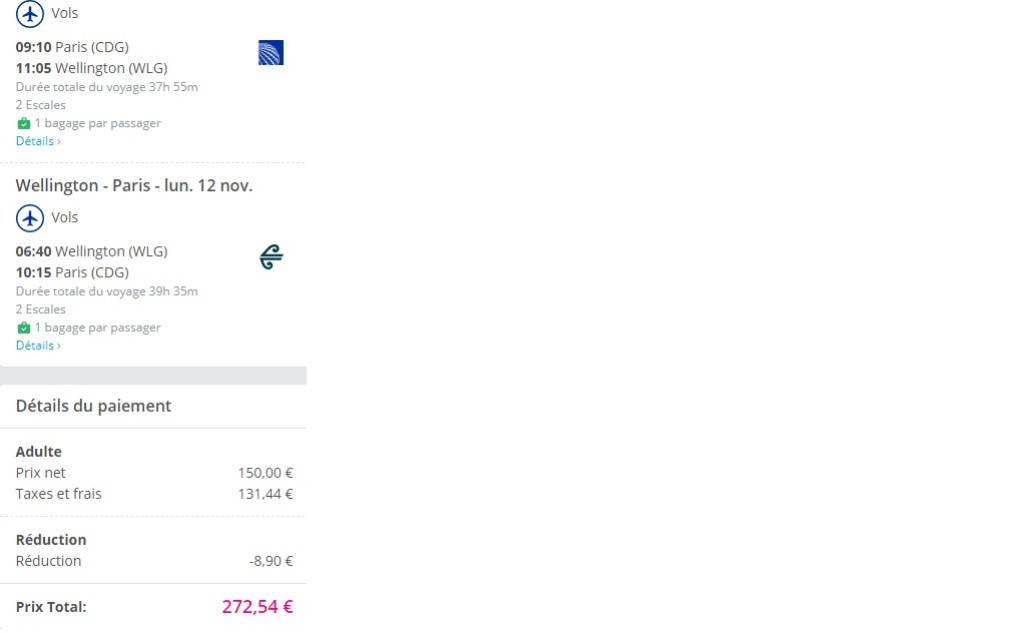Click the Réduction amount -8,90 €
This screenshot has height=633, width=1024.
click(271, 561)
